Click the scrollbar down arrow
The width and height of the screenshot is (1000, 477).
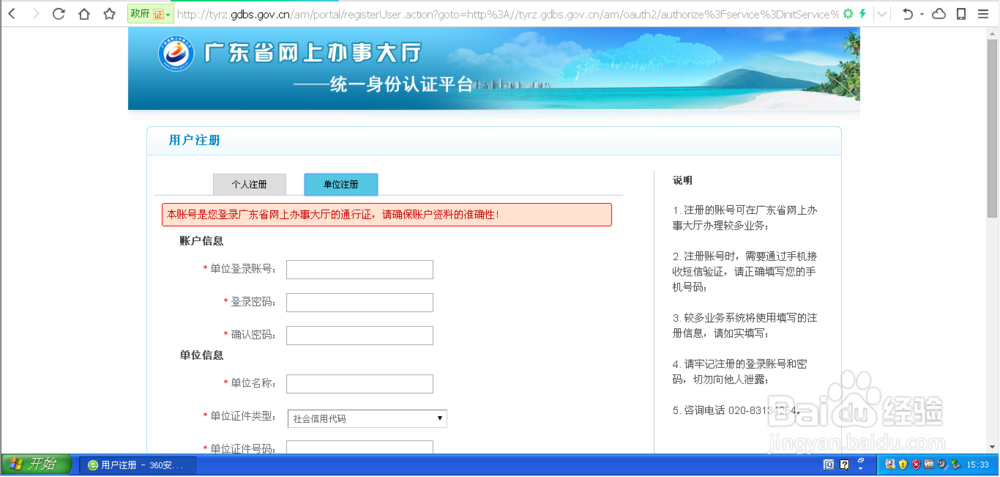[992, 447]
